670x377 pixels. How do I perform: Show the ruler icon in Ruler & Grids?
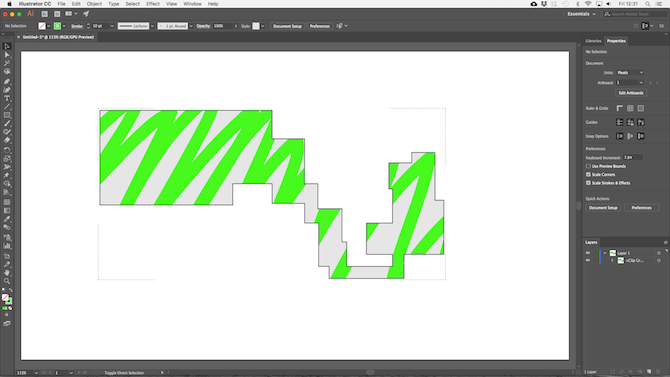click(x=620, y=108)
